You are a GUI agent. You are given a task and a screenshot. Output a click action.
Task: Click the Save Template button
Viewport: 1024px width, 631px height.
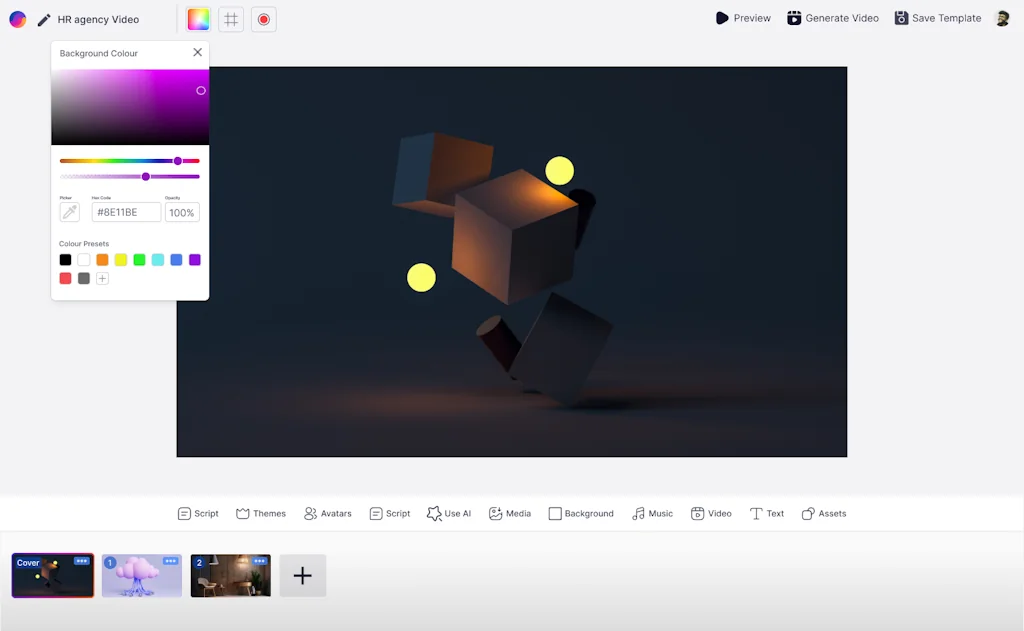click(937, 18)
